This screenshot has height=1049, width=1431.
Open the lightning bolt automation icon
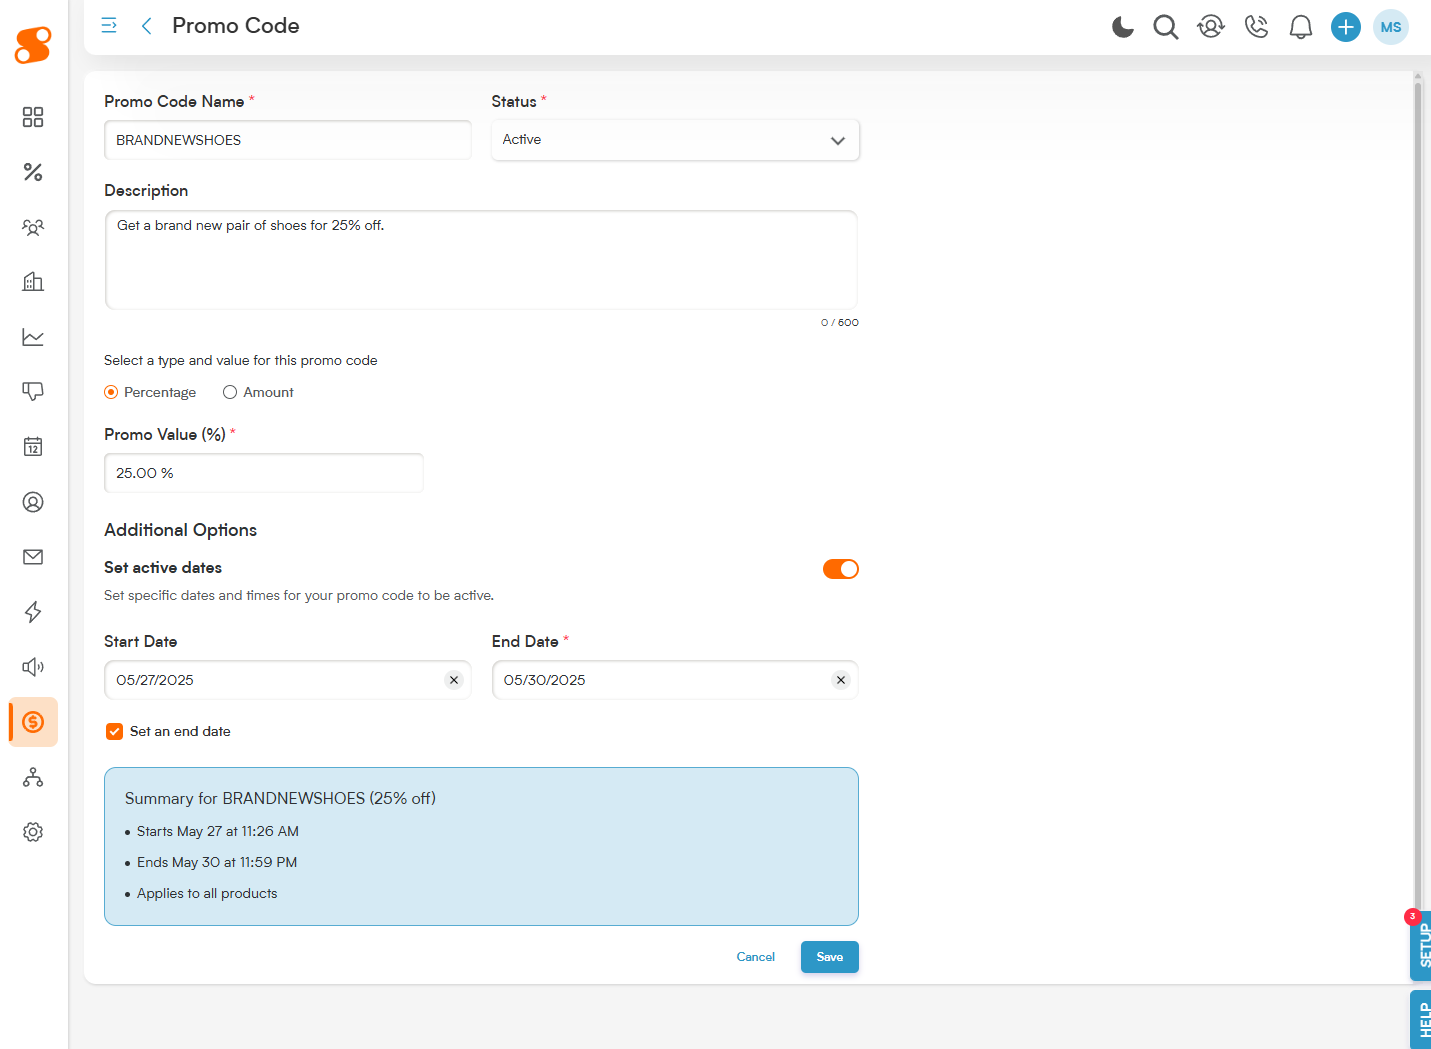33,612
